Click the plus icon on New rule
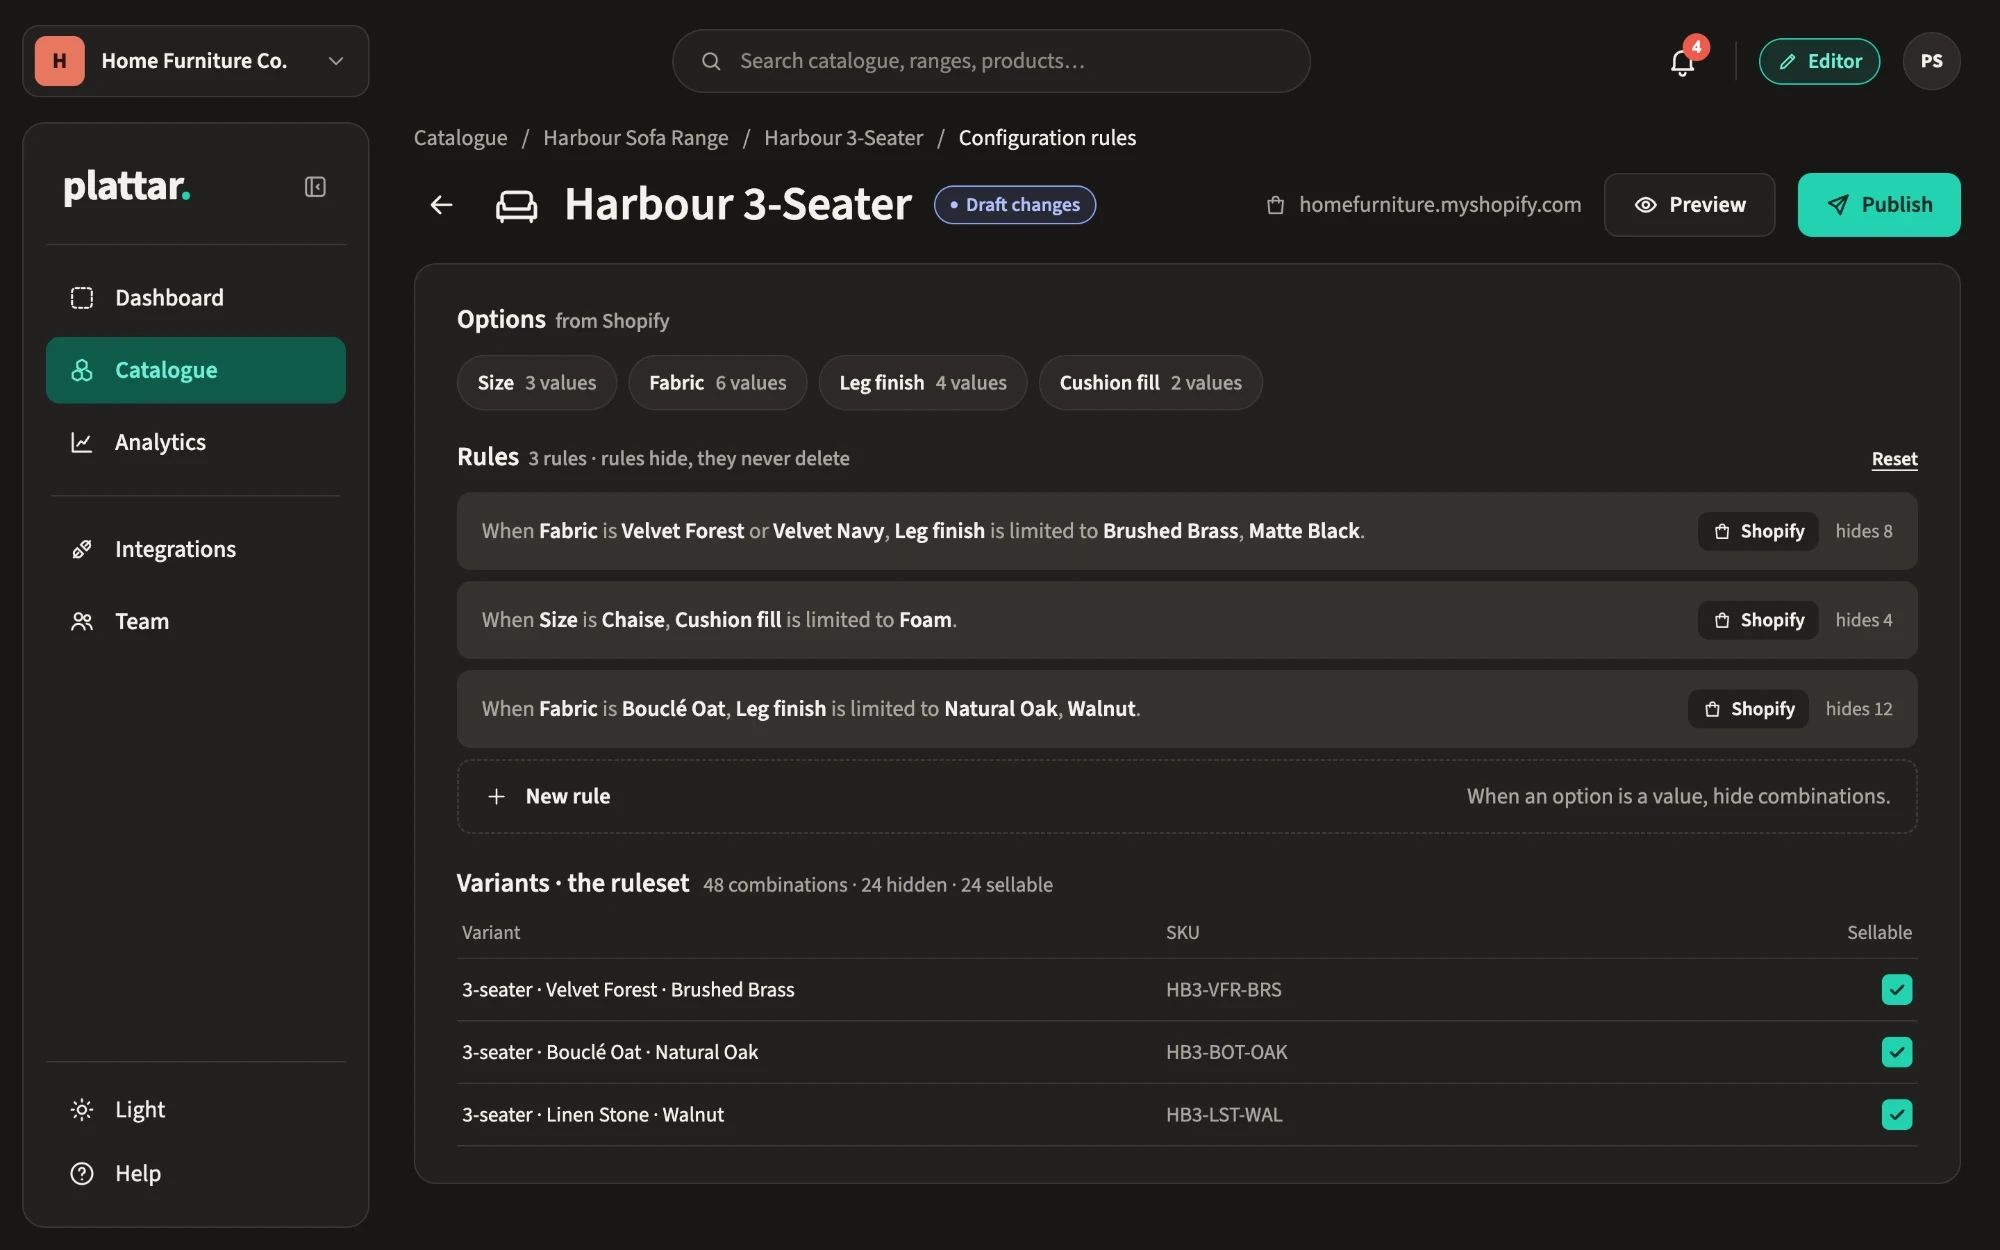 496,796
